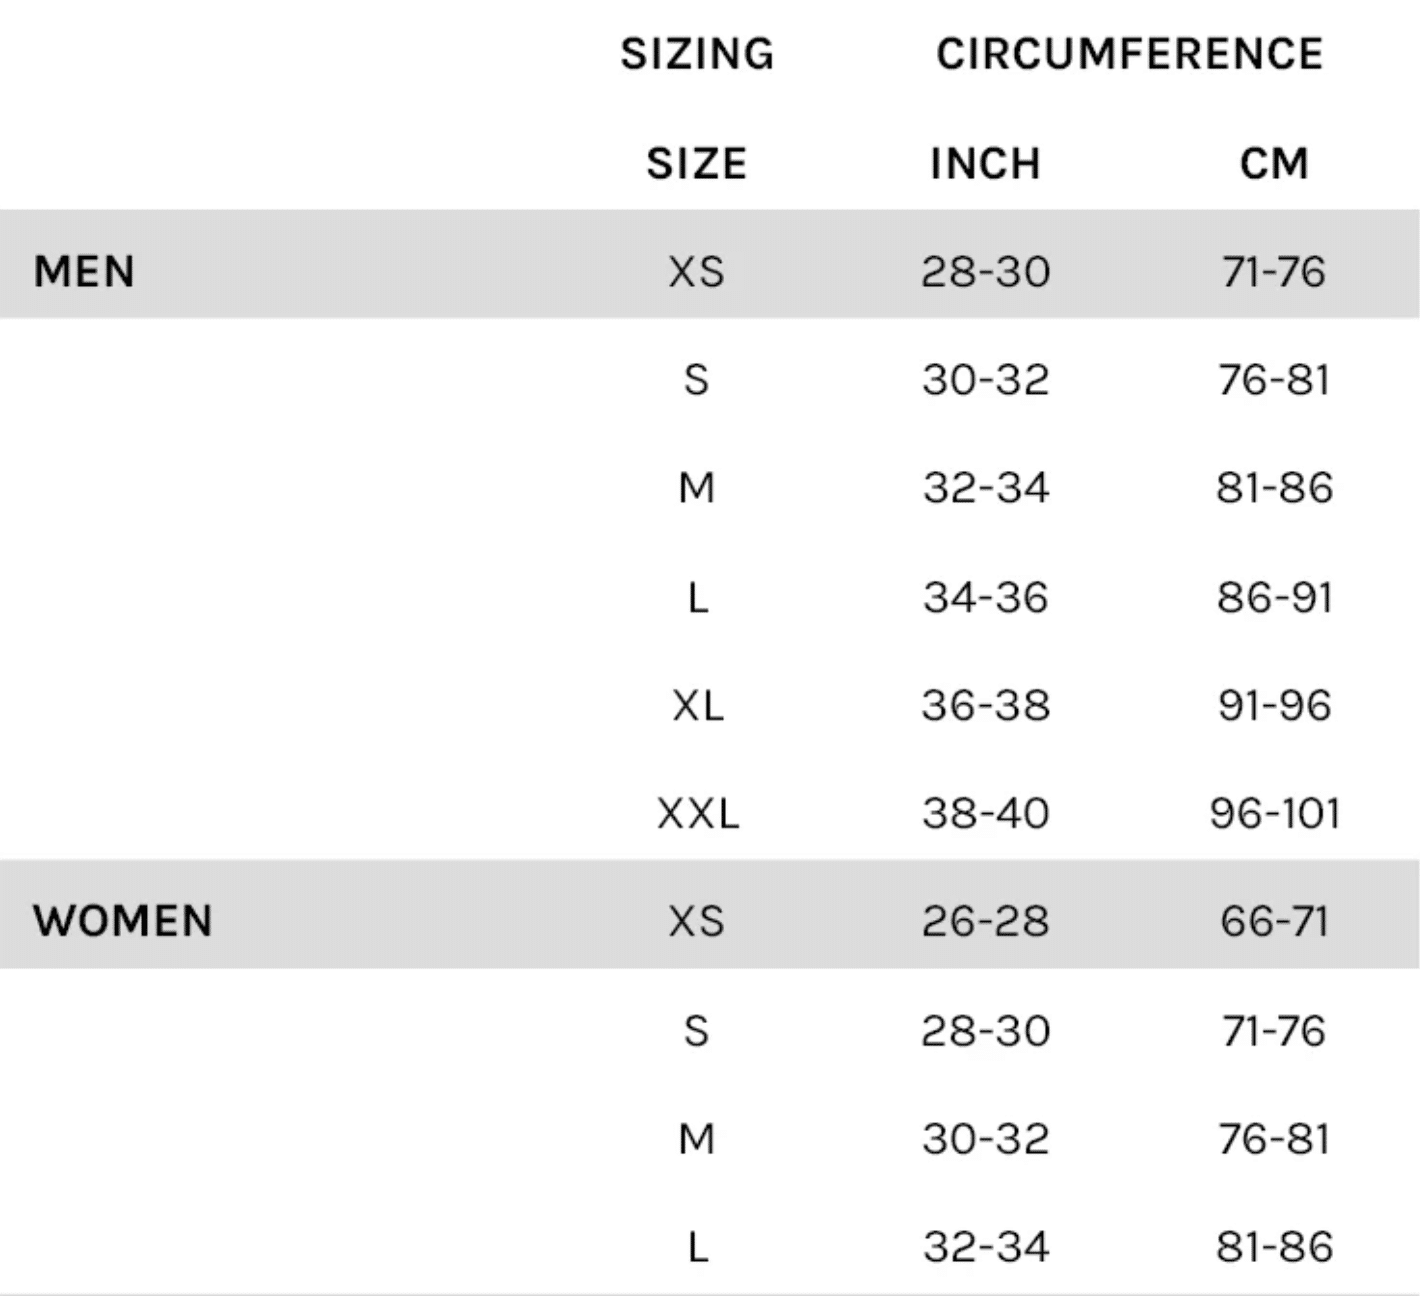Select the 36-38 inch measurement
The width and height of the screenshot is (1420, 1296).
985,706
